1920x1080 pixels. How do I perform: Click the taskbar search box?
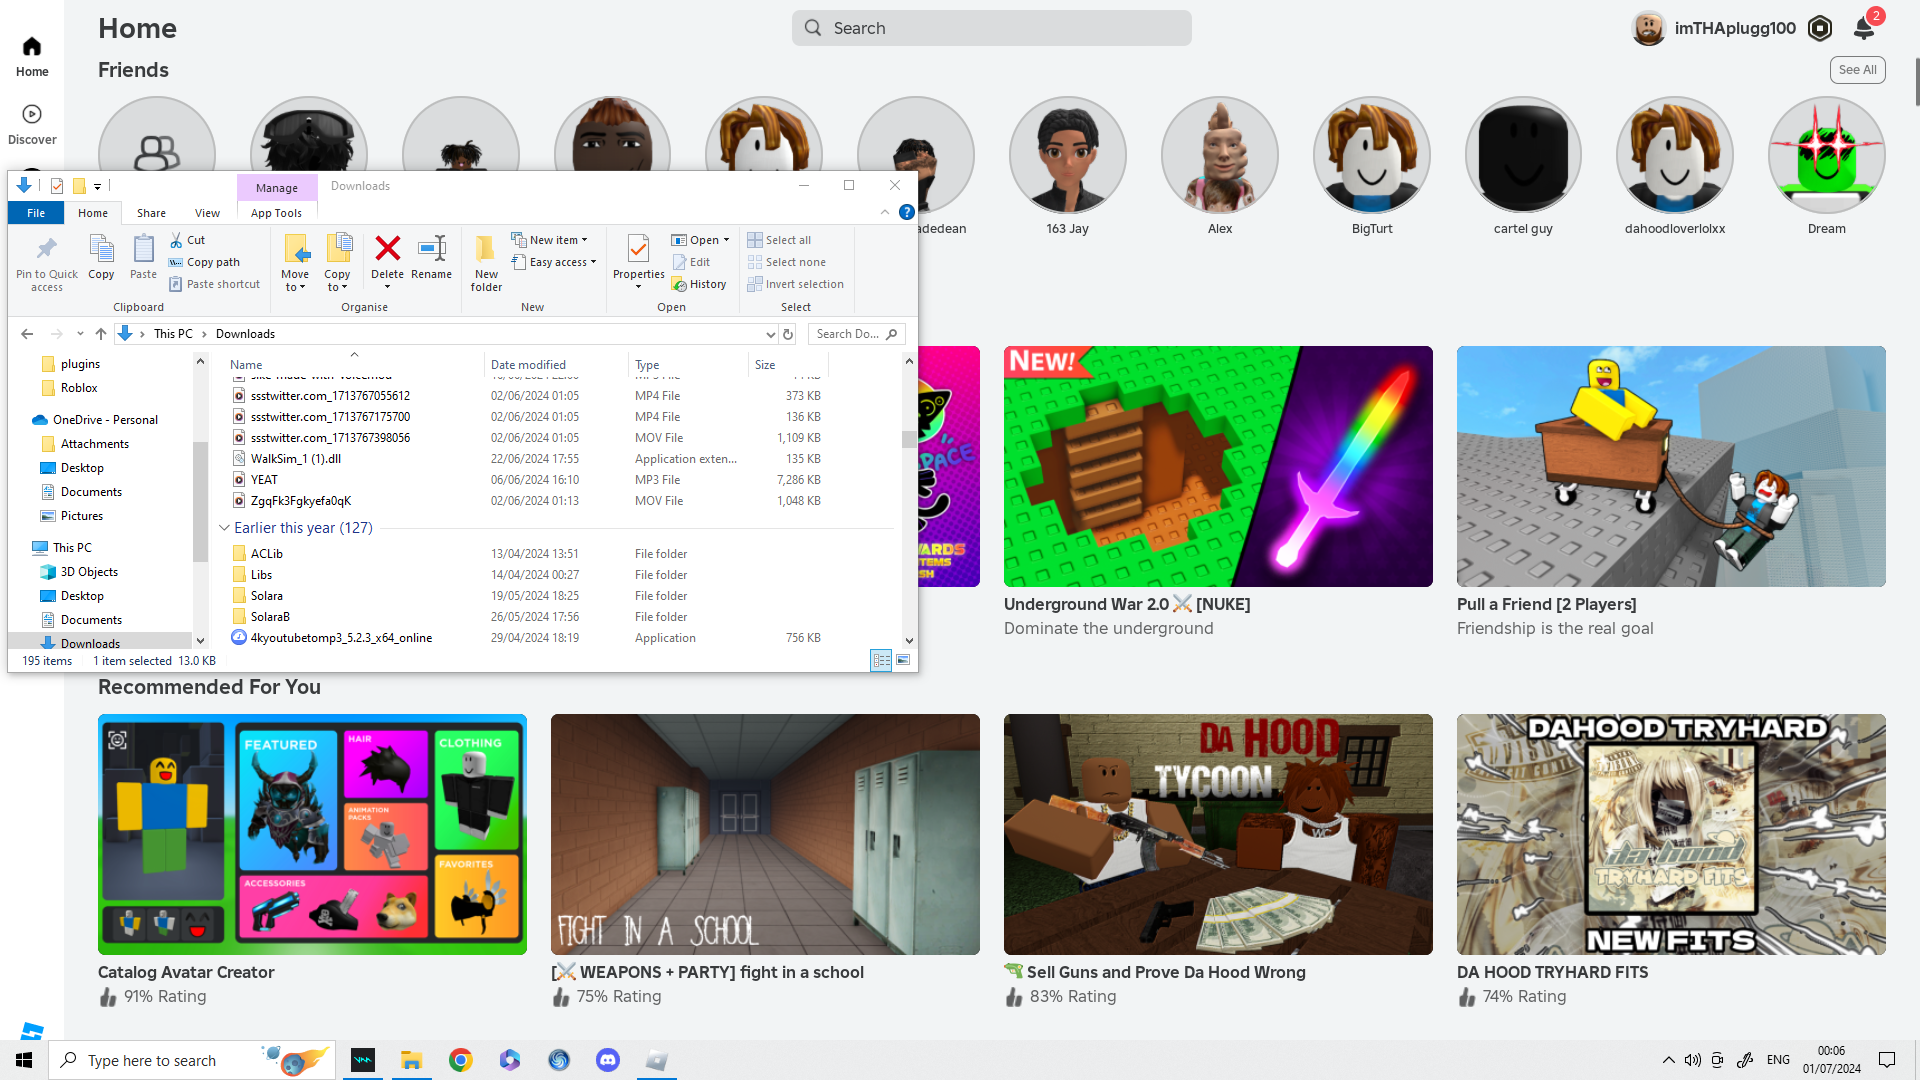coord(193,1060)
